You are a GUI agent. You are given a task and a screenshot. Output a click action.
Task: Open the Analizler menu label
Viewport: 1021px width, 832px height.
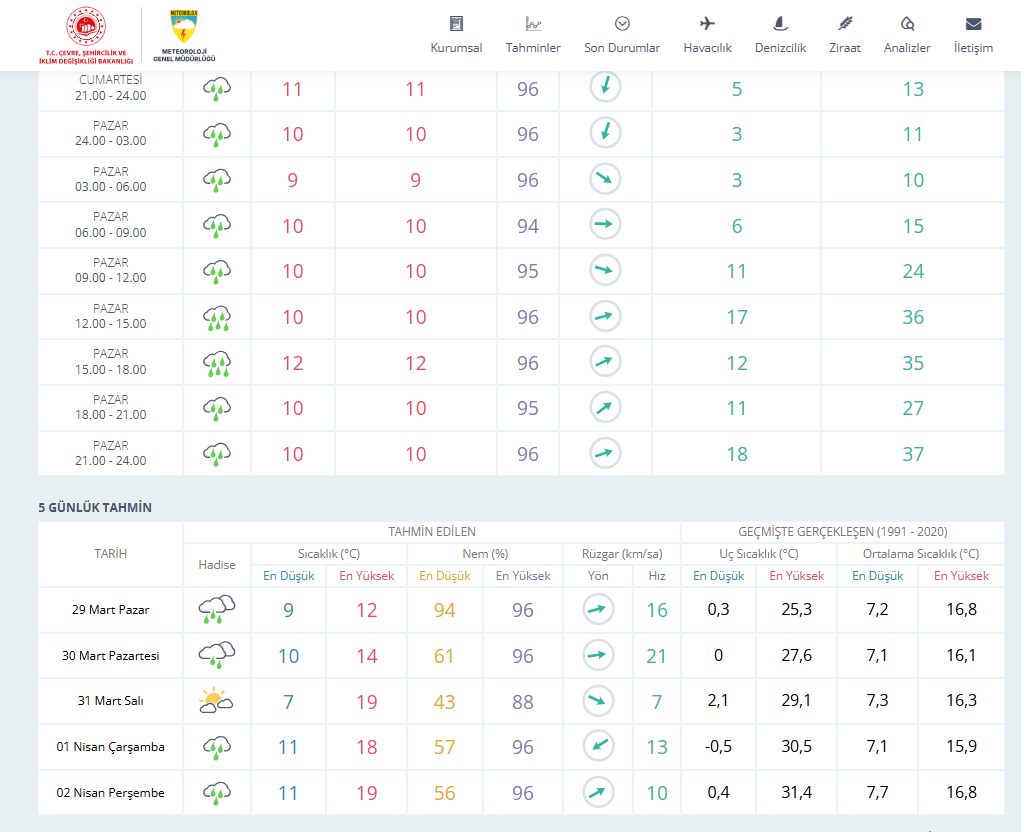(x=907, y=47)
